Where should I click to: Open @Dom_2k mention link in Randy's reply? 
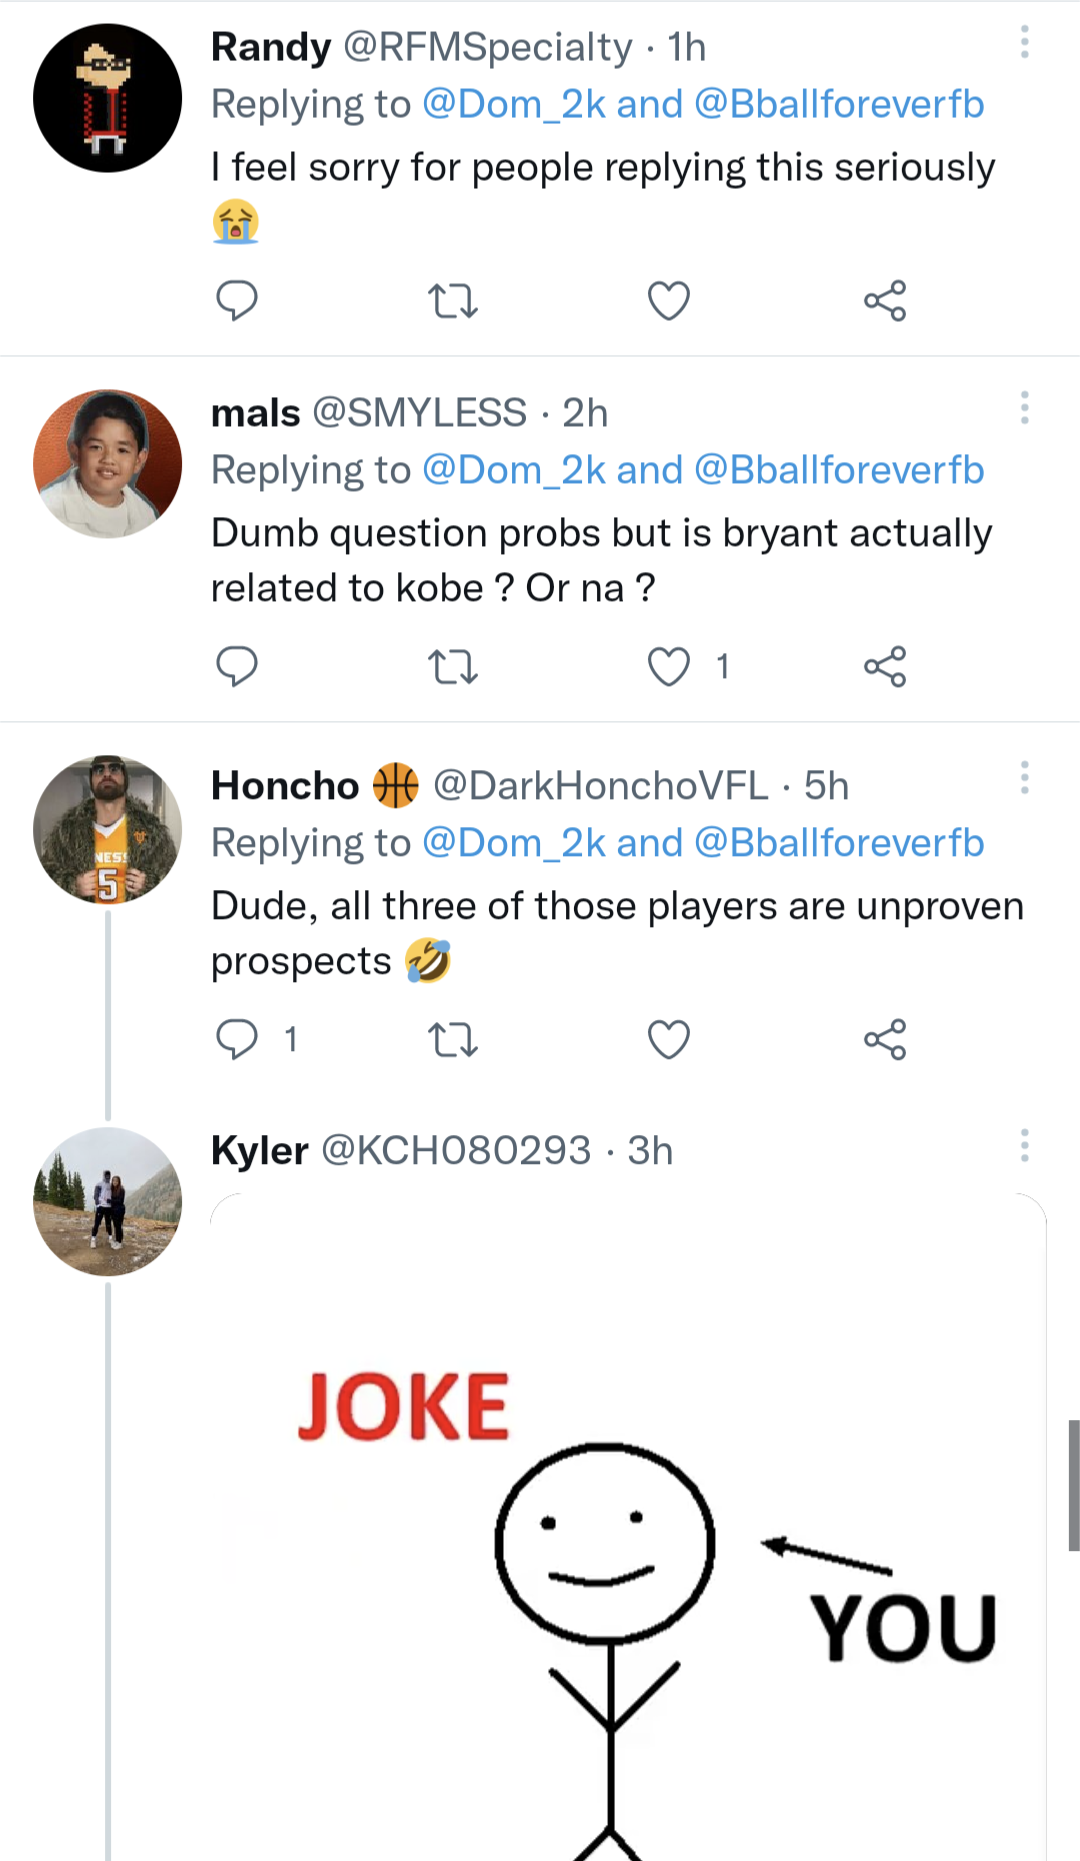coord(514,105)
